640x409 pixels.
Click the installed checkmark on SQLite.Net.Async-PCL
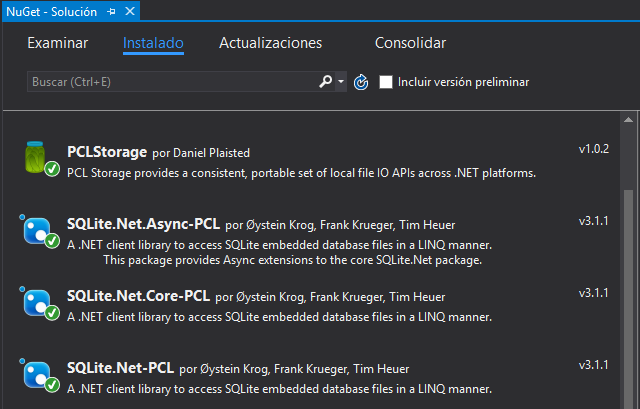pyautogui.click(x=52, y=241)
